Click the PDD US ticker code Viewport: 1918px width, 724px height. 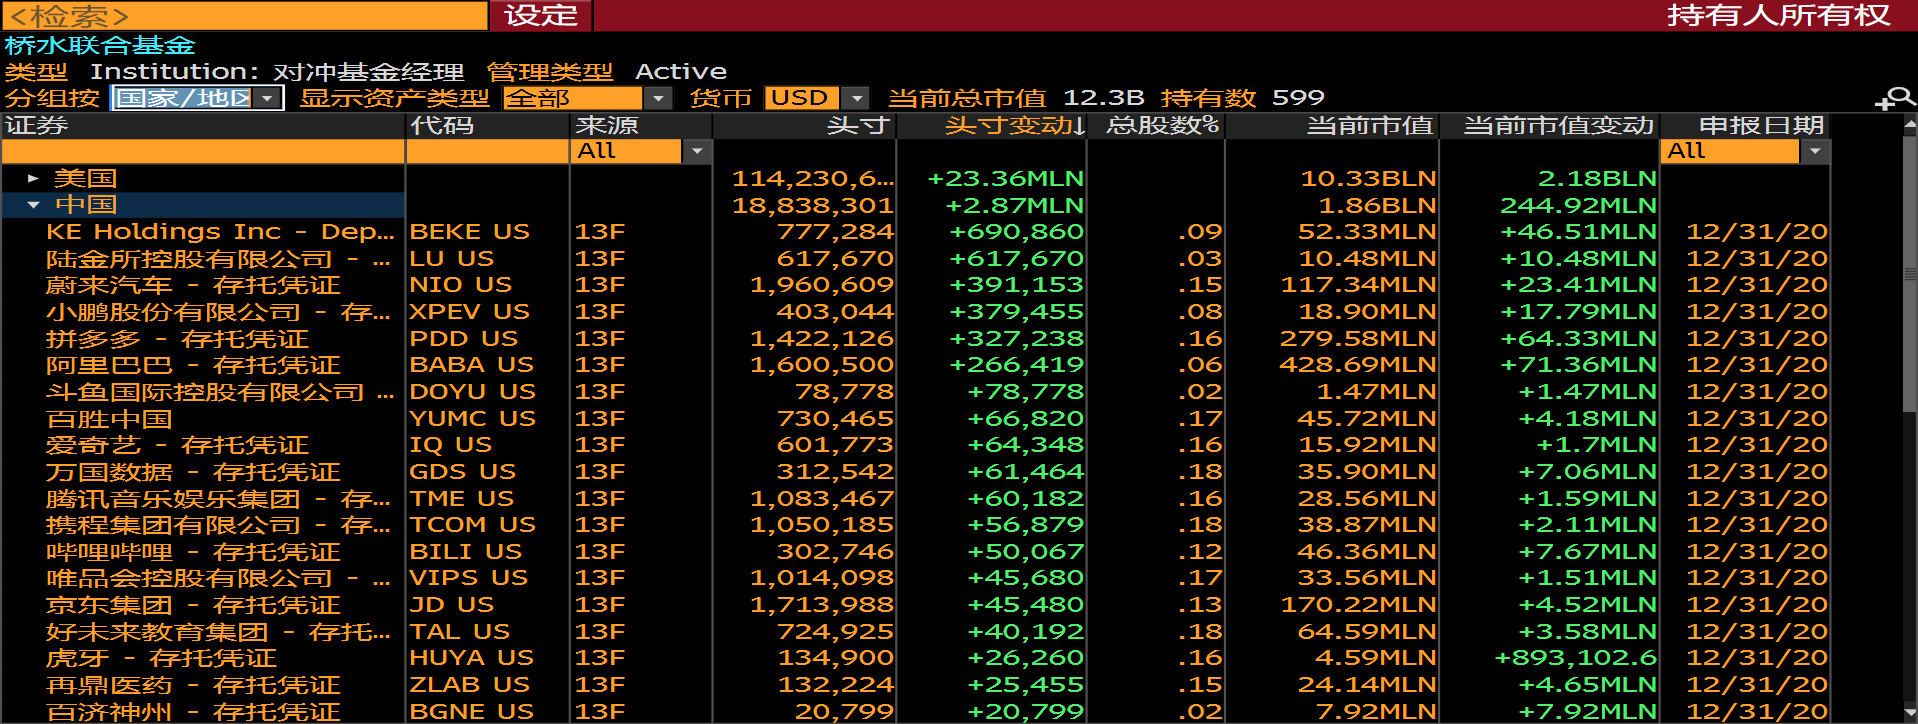(x=464, y=339)
